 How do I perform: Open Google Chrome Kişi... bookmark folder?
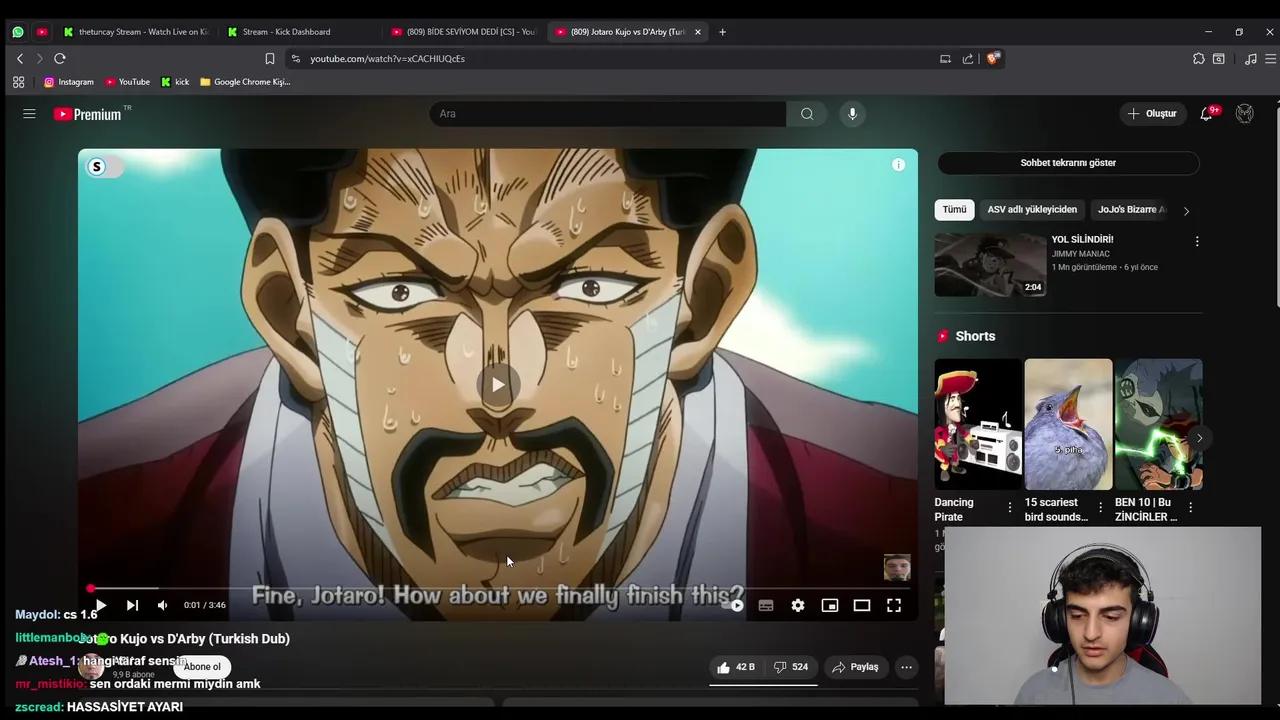point(245,82)
